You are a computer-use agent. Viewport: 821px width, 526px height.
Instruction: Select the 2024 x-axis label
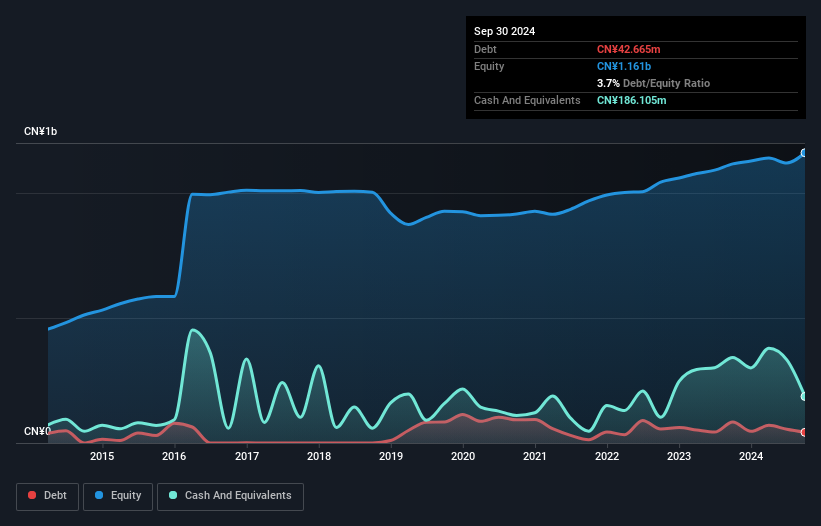751,457
